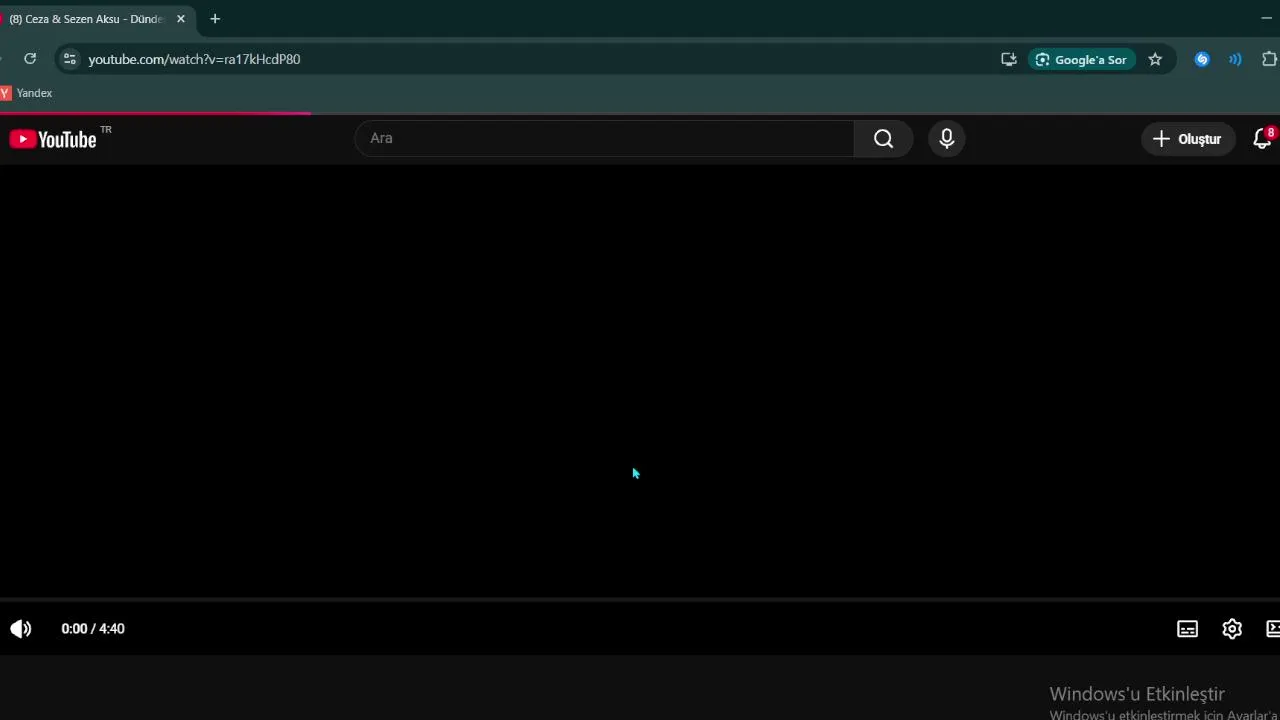Click the Google'a Sor lens button
The image size is (1280, 720).
click(x=1081, y=59)
